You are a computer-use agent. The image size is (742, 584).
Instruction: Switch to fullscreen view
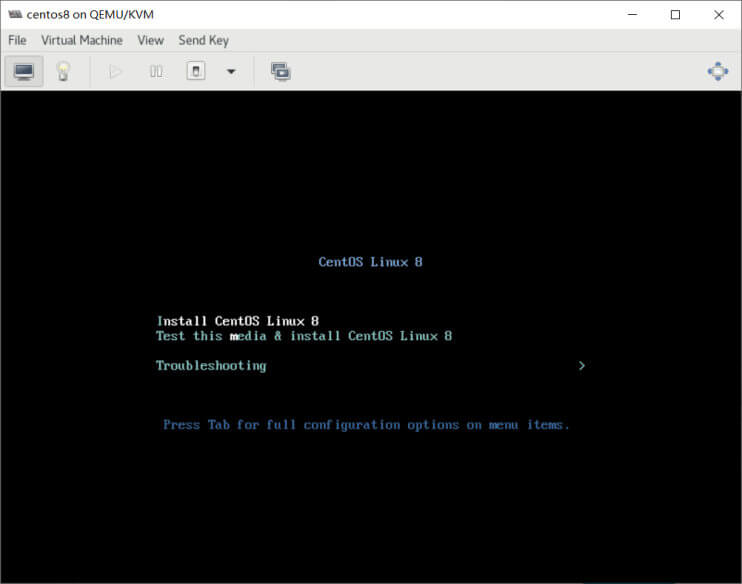pos(718,71)
